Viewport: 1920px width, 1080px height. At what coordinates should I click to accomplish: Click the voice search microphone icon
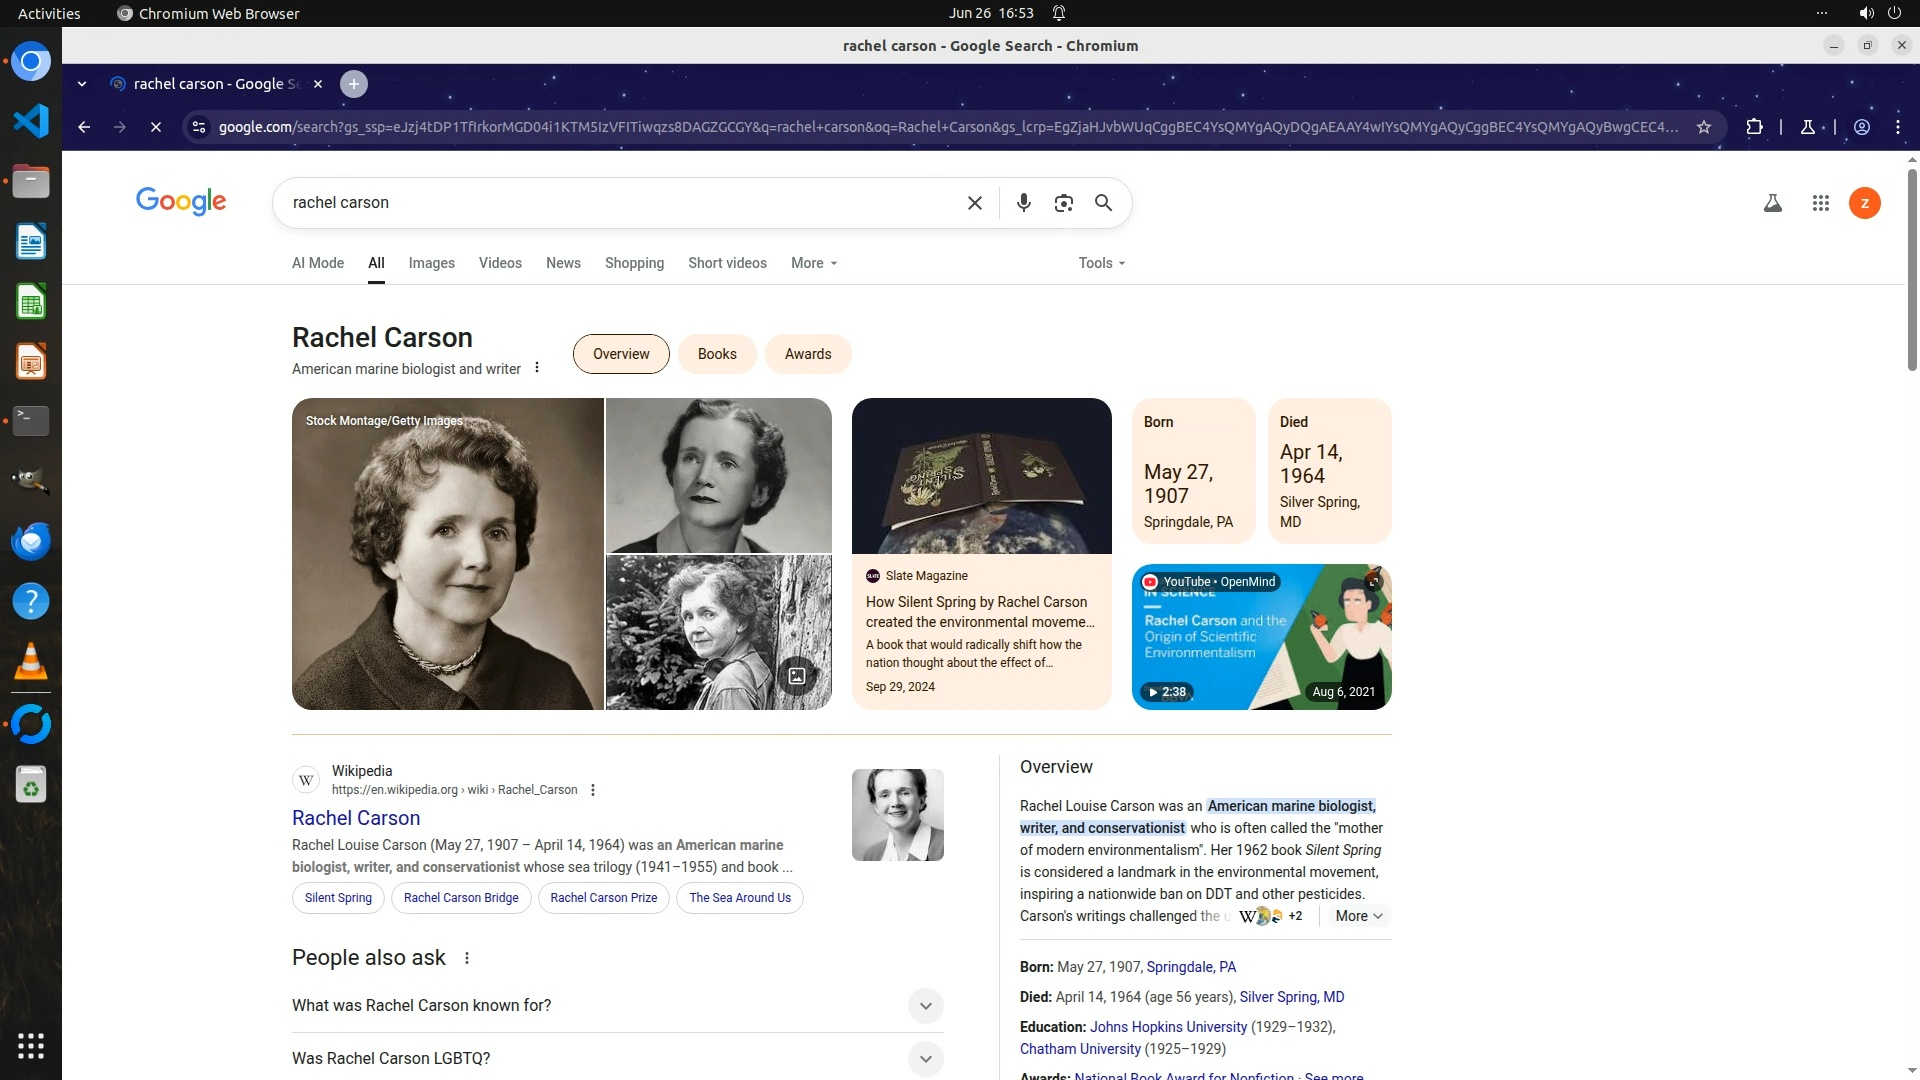(1023, 203)
